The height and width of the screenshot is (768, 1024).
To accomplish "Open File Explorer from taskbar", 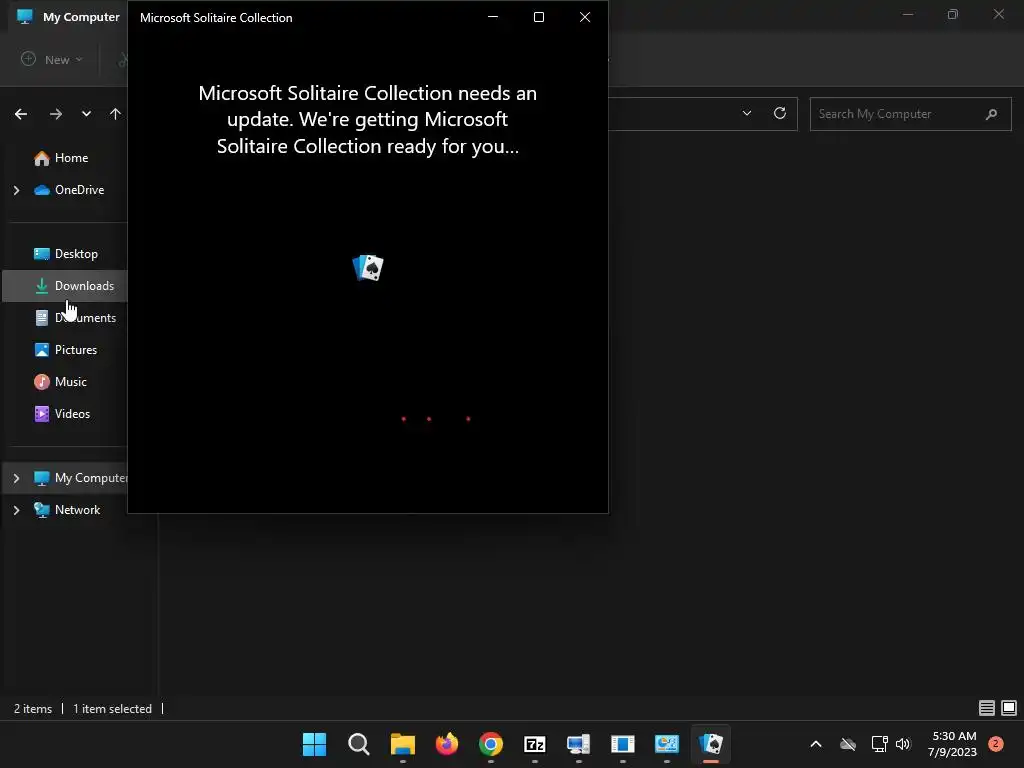I will pyautogui.click(x=403, y=744).
